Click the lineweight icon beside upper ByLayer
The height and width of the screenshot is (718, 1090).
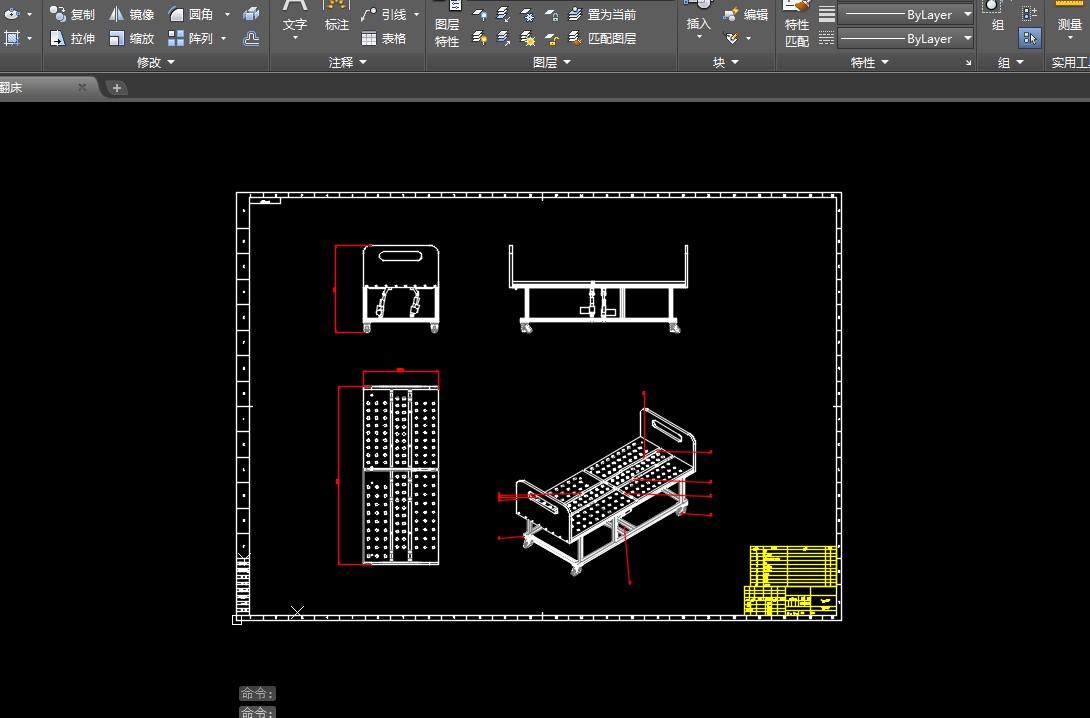pos(827,14)
